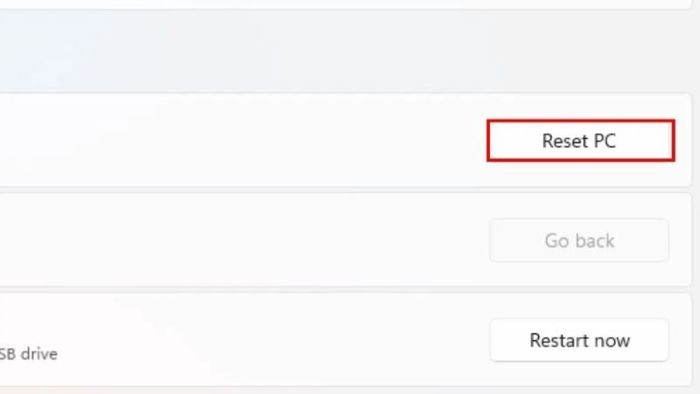Click the "SB drive" description text
The image size is (700, 394).
click(x=29, y=354)
